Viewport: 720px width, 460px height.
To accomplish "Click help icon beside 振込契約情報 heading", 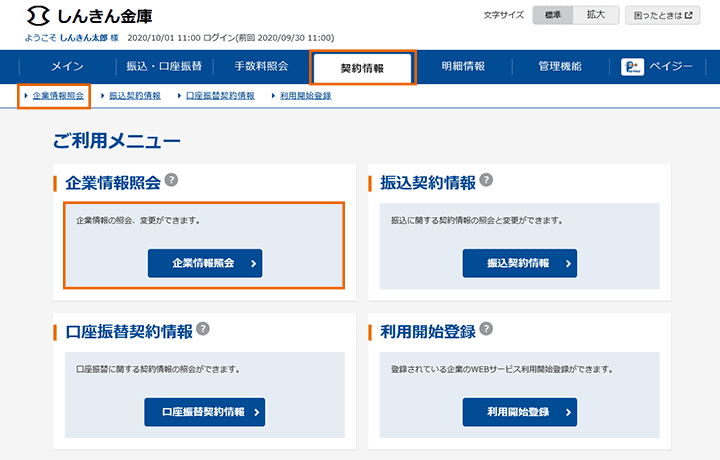I will coord(486,181).
